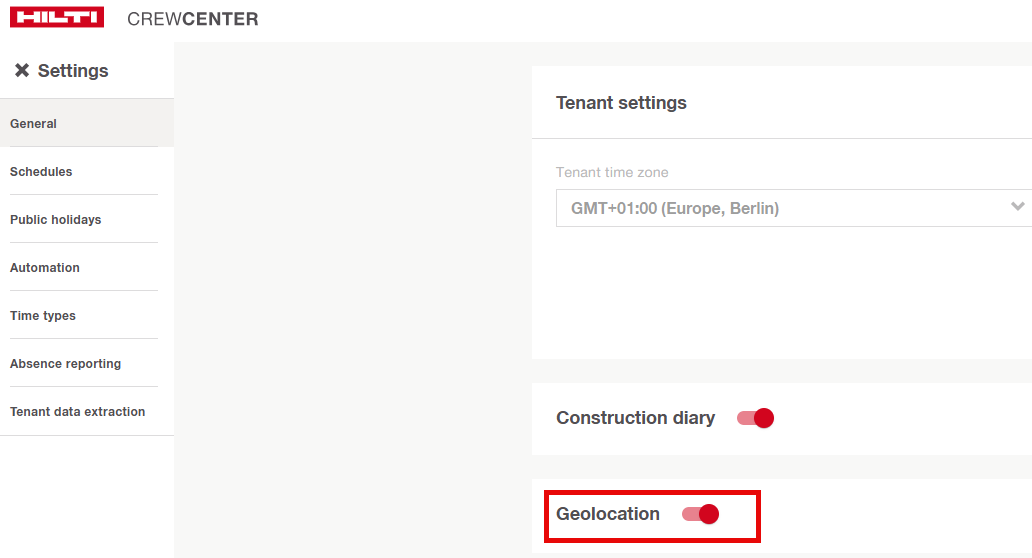Open the Schedules settings section
The height and width of the screenshot is (558, 1032).
[x=41, y=172]
